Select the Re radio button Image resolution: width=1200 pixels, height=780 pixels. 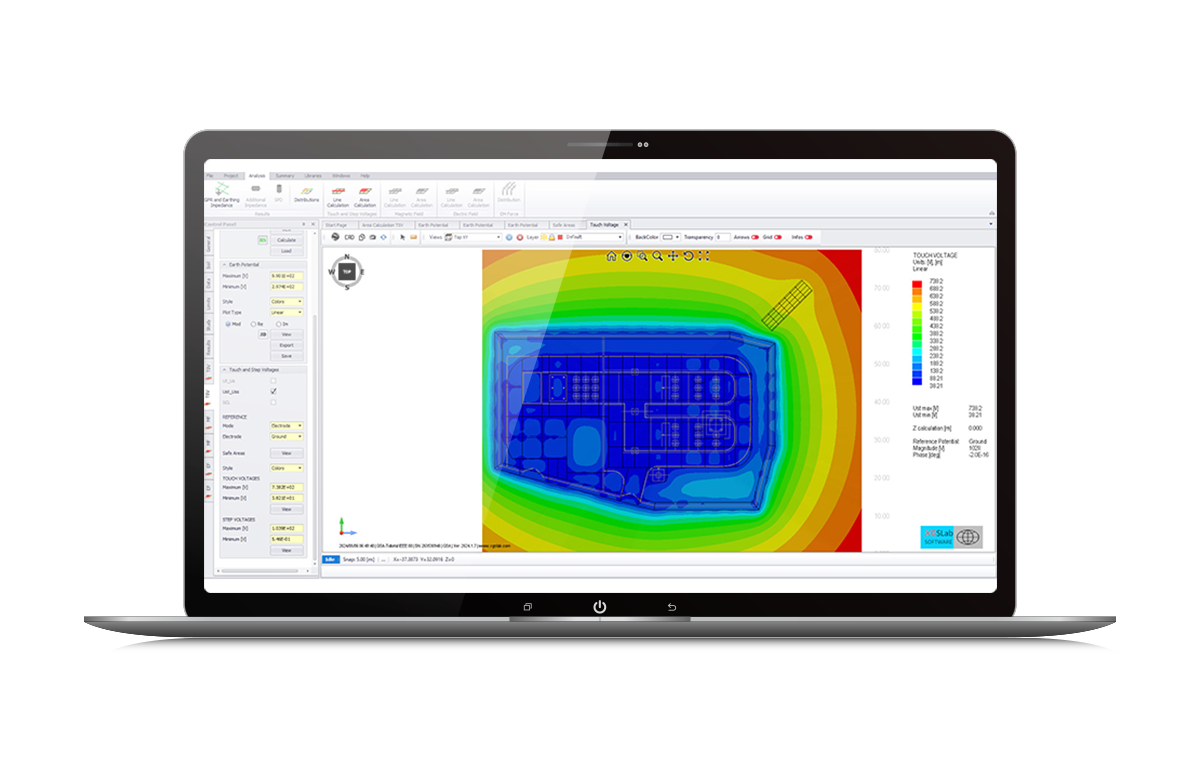252,324
